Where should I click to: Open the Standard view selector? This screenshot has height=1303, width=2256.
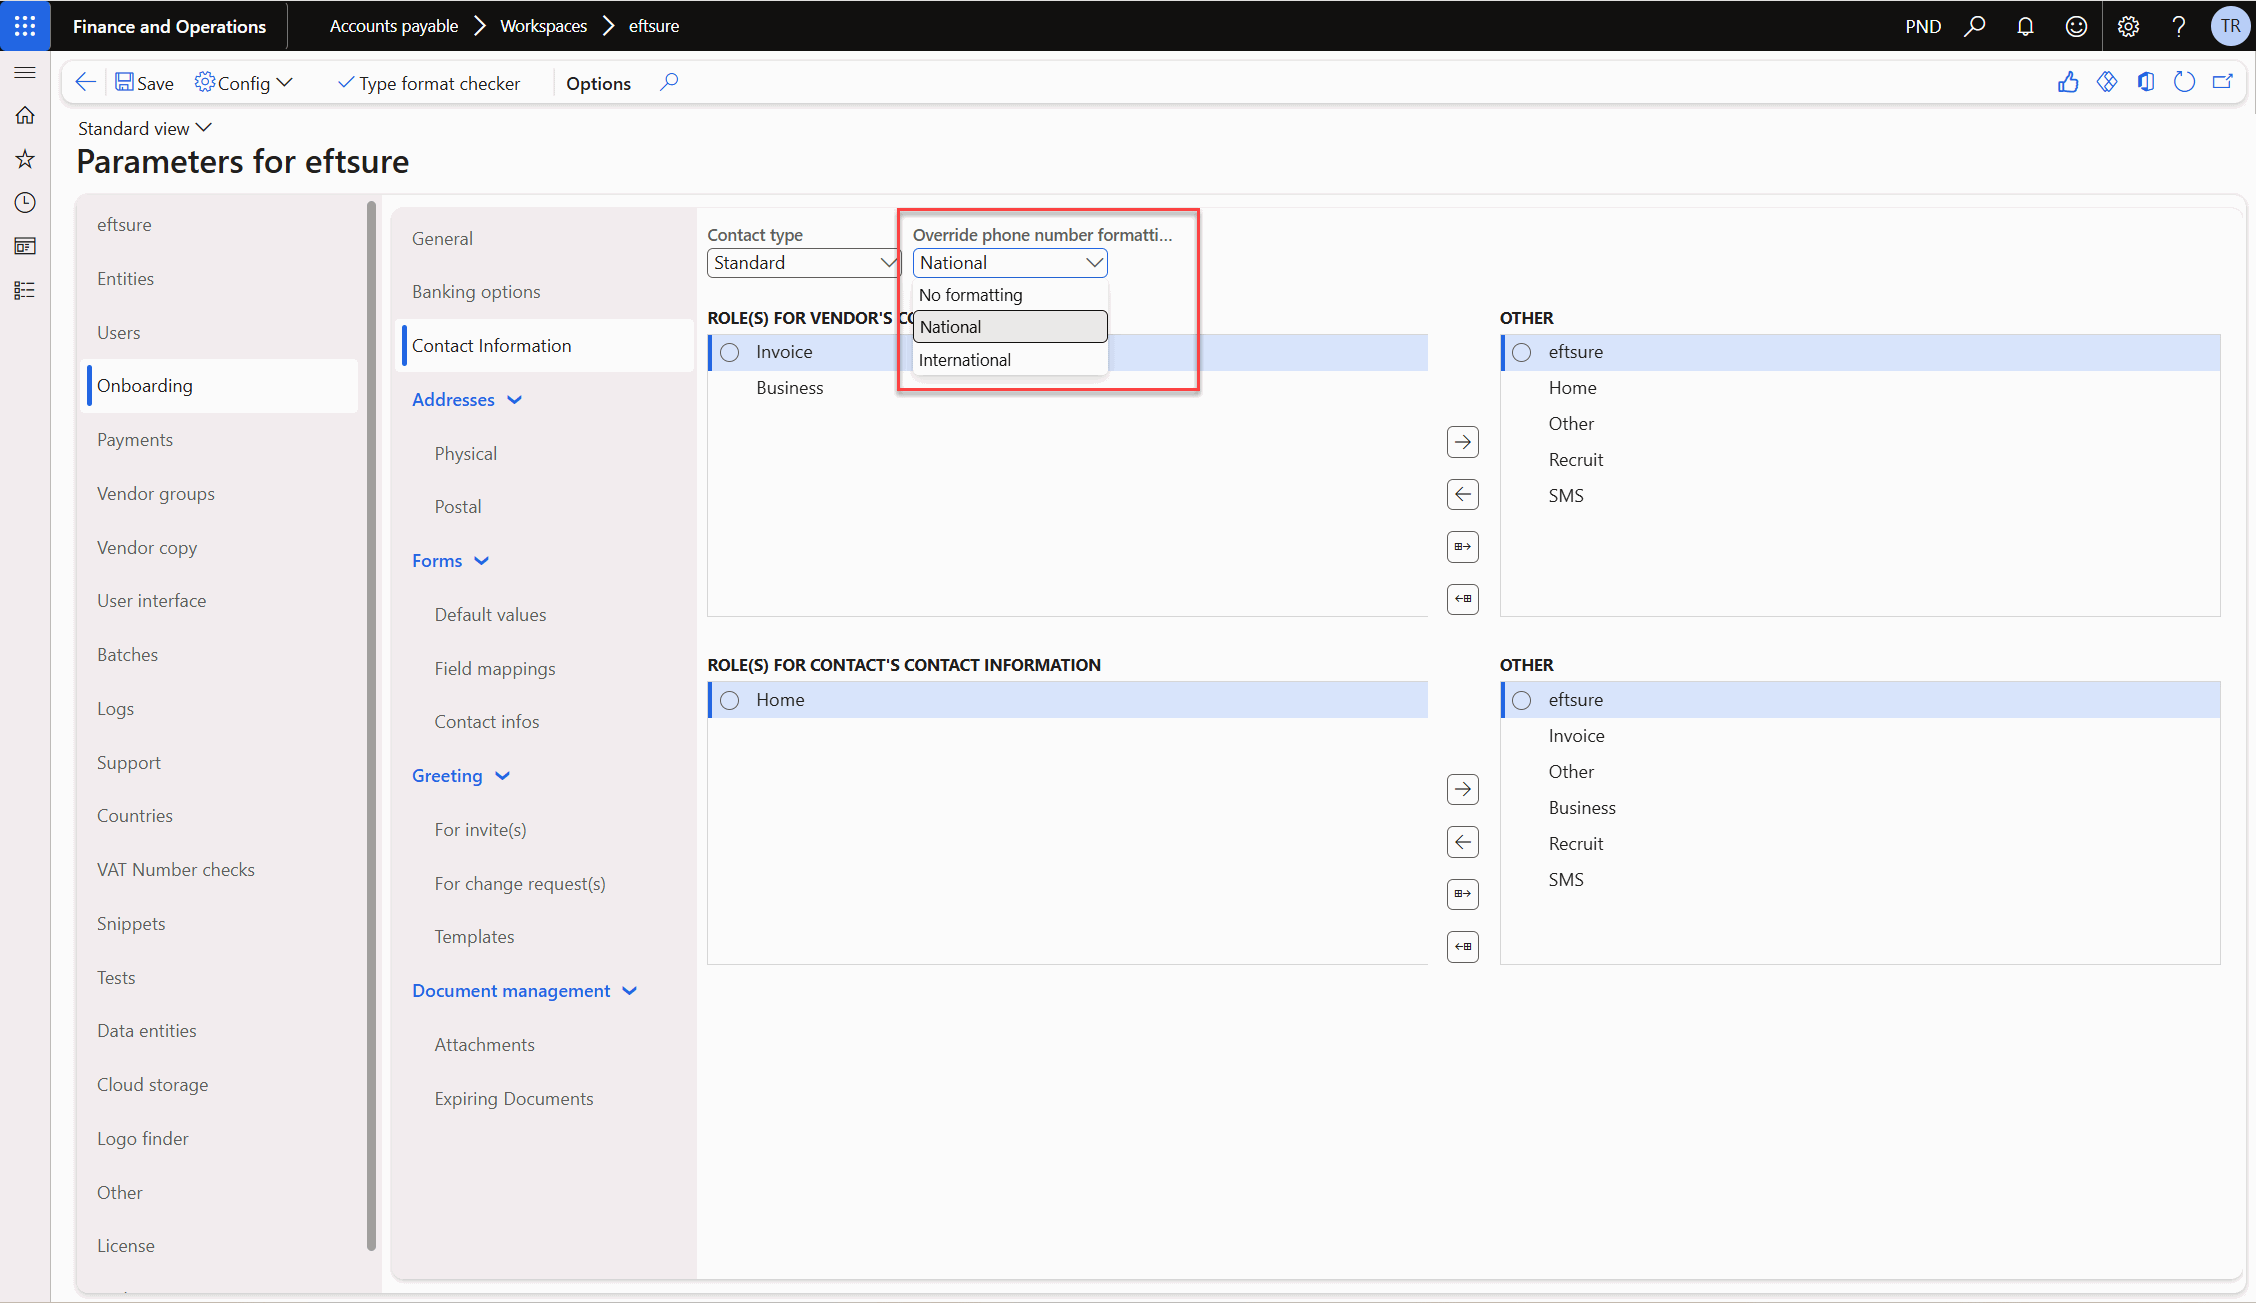[x=145, y=128]
